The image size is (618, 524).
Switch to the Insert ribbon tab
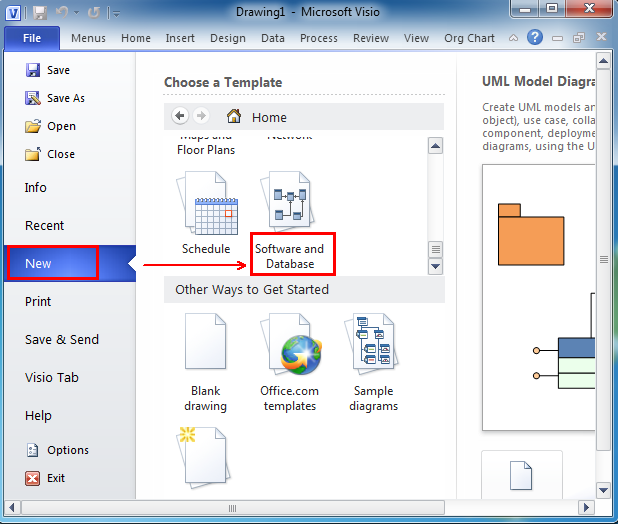[180, 38]
